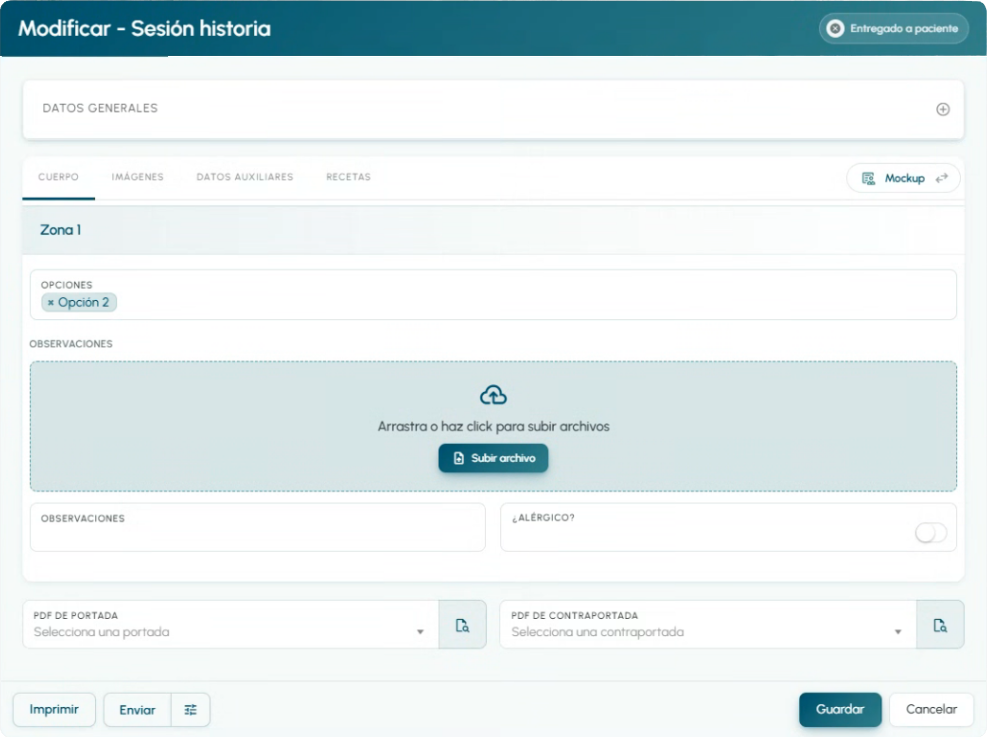The image size is (987, 737).
Task: Click the Subir archivo button
Action: (493, 458)
